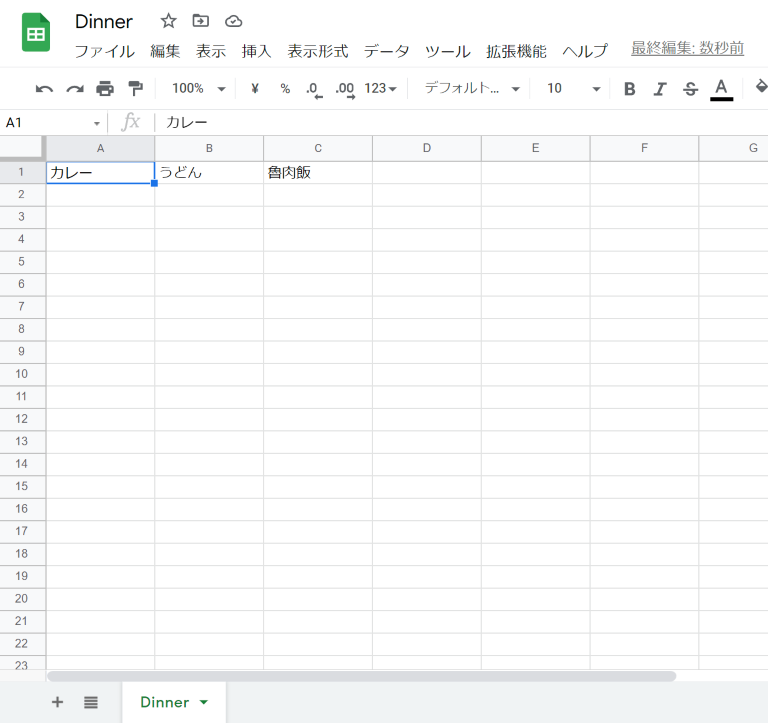Screen dimensions: 768x723
Task: Click the print icon
Action: click(x=105, y=89)
